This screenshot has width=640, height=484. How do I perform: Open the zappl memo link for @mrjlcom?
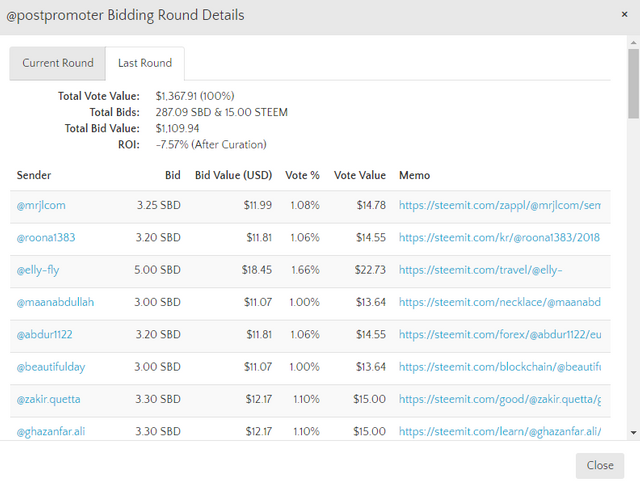tap(500, 206)
